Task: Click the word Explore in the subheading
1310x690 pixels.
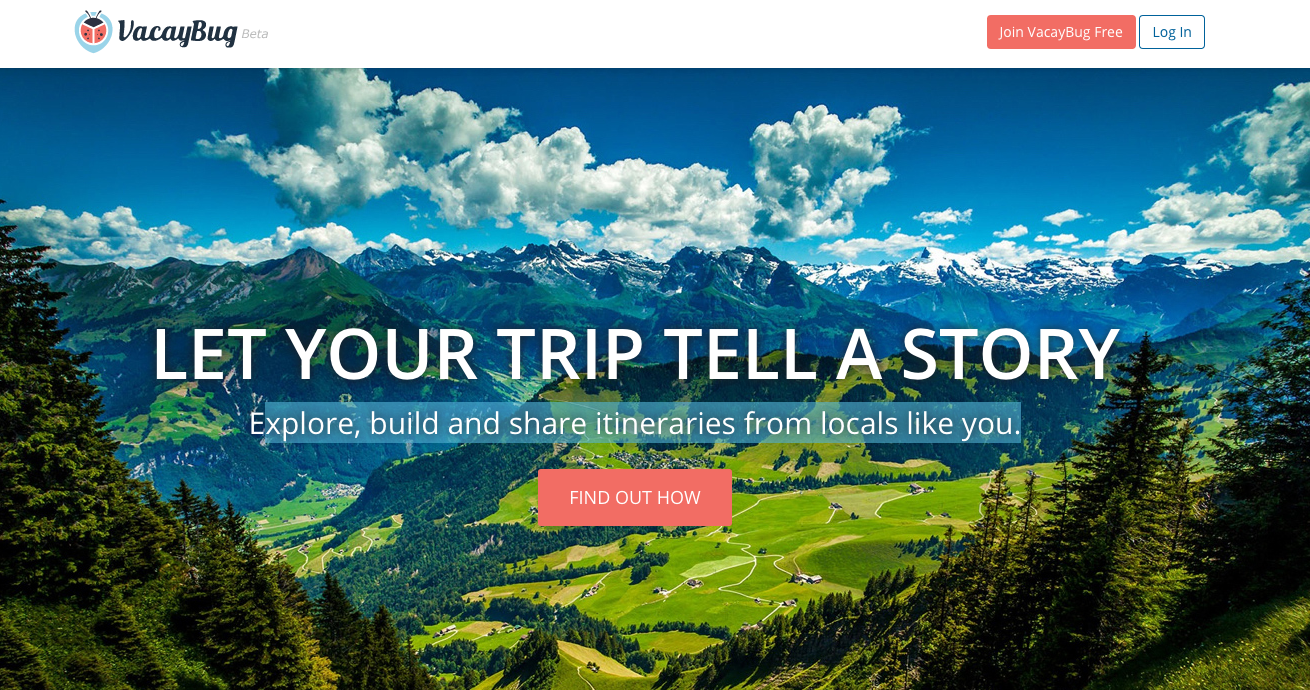Action: (x=305, y=423)
